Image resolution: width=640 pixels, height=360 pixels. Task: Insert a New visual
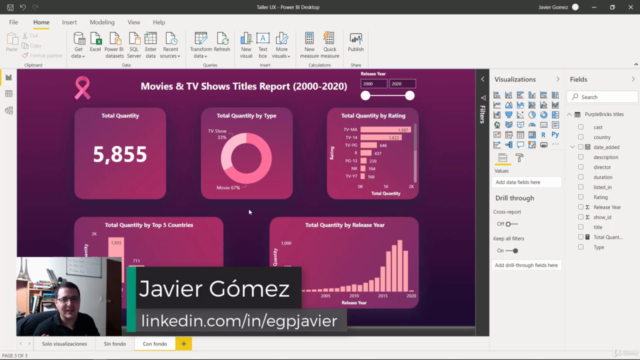(x=246, y=45)
